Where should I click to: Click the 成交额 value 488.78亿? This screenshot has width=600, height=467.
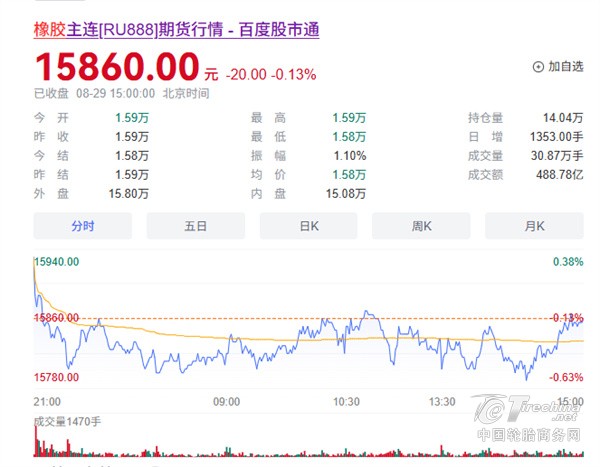click(559, 175)
